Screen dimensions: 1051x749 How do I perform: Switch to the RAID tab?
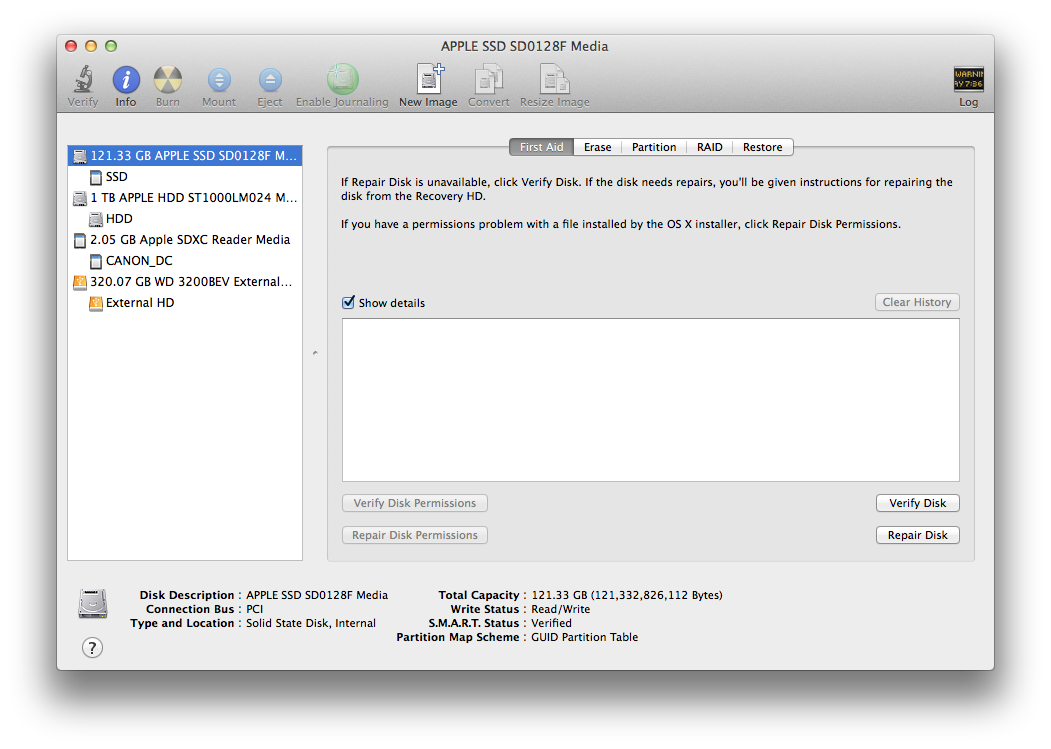[710, 147]
